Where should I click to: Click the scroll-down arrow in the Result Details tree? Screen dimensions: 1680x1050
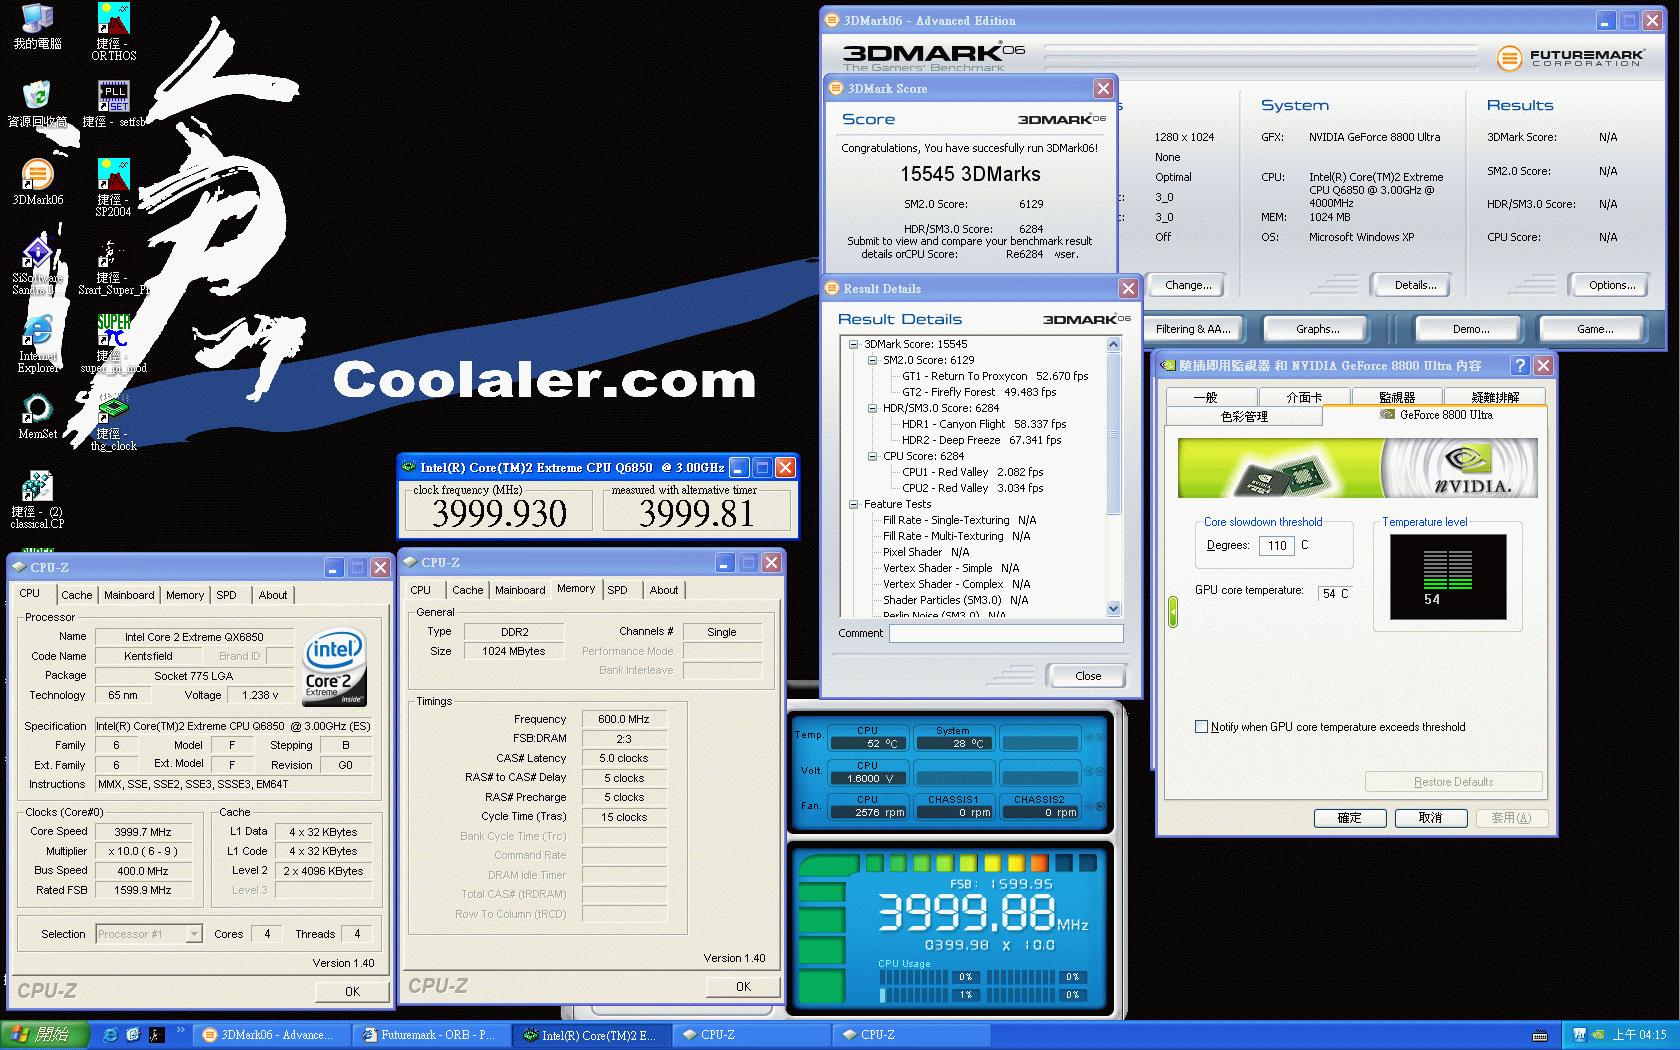[x=1114, y=609]
